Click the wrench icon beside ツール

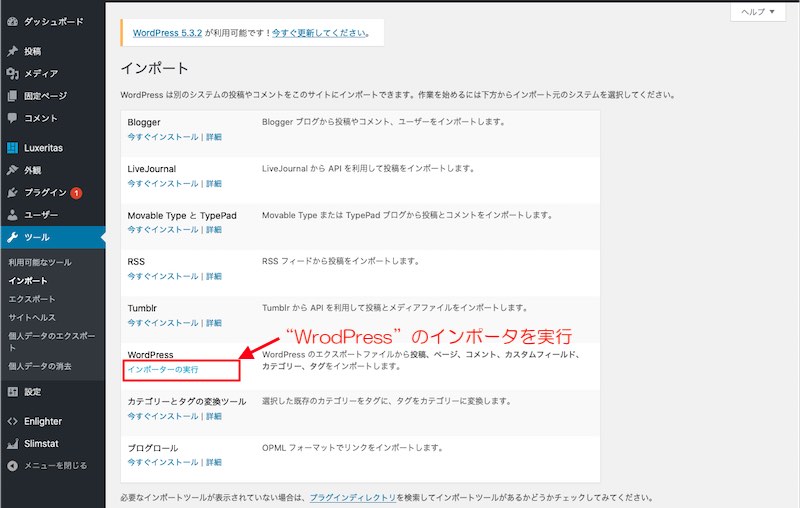[x=13, y=237]
